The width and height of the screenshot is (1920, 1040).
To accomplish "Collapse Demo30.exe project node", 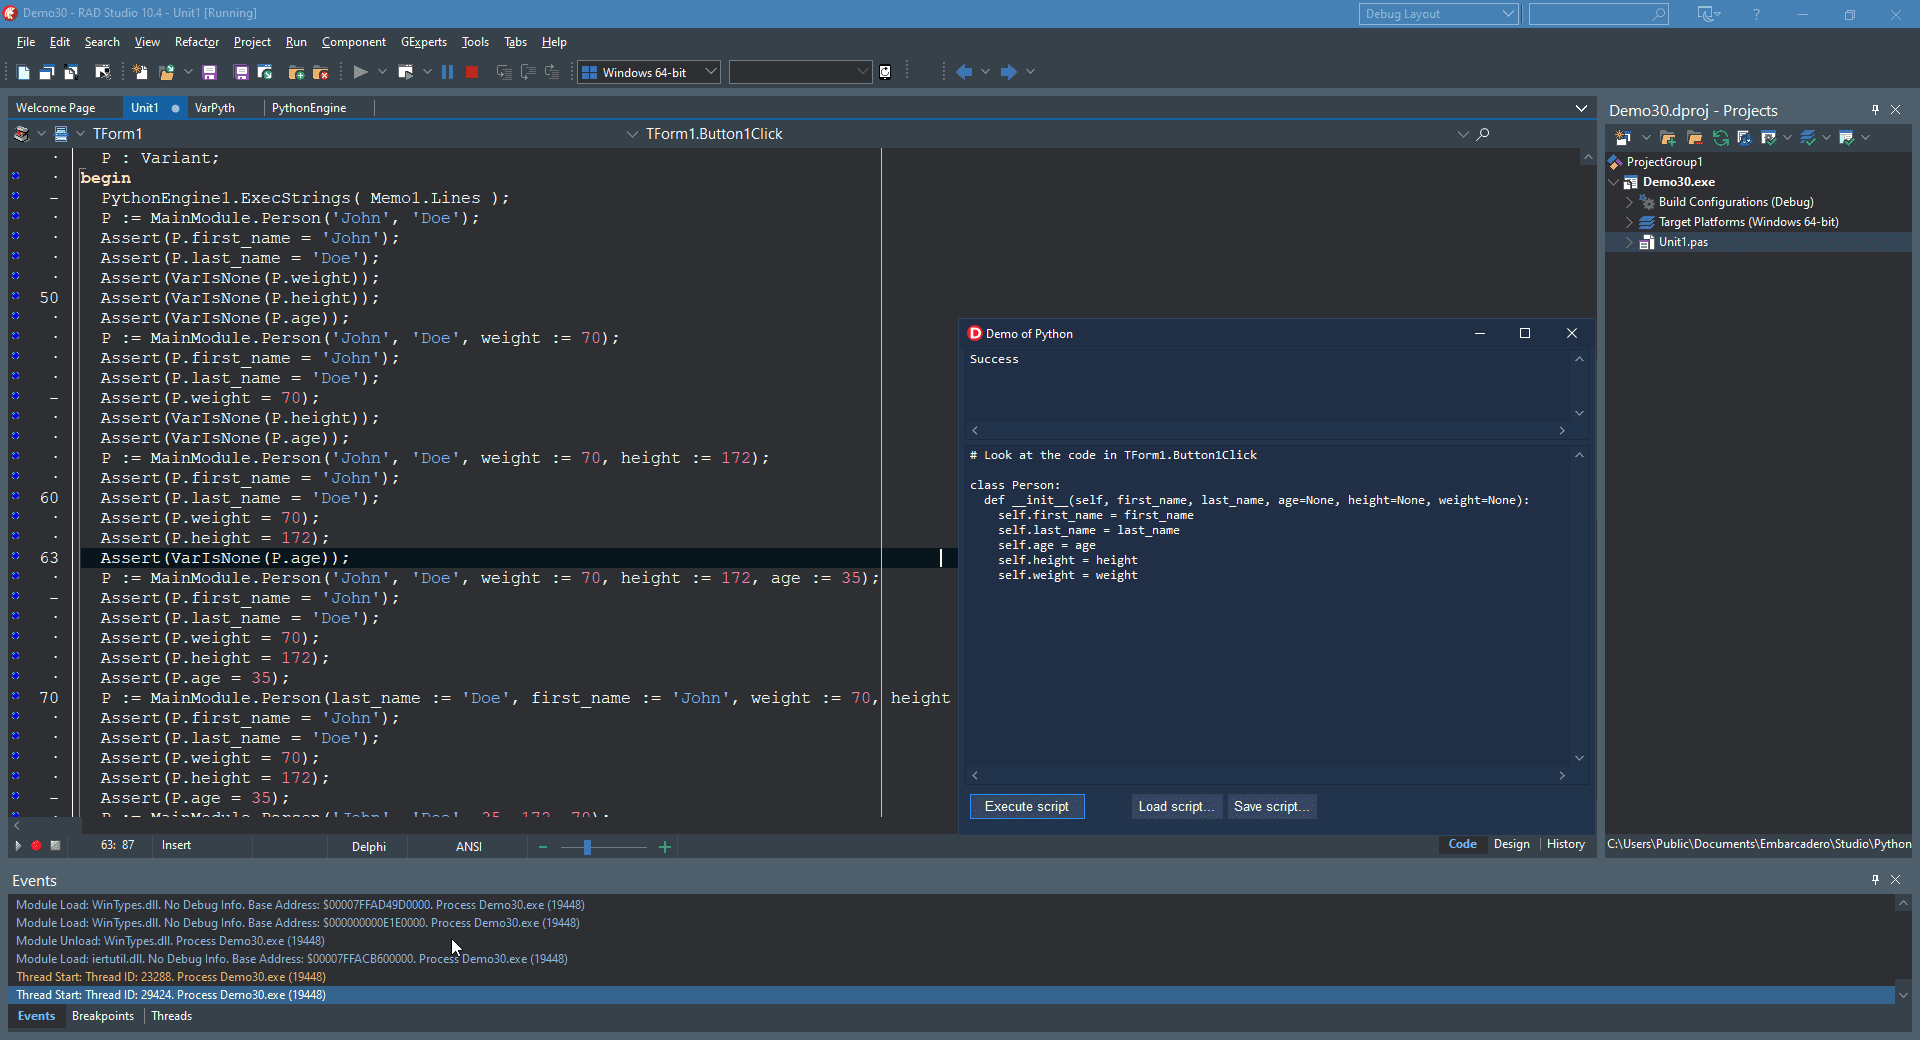I will (1614, 182).
